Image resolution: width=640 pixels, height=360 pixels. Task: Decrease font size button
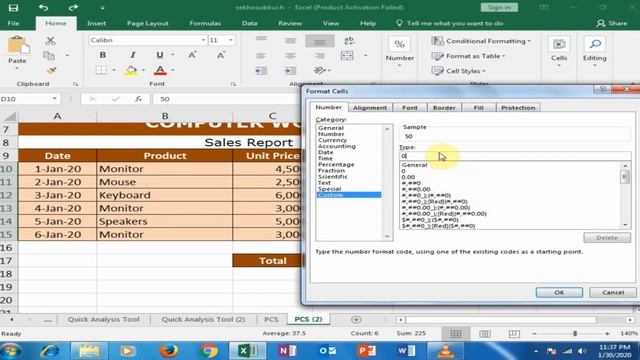point(221,55)
